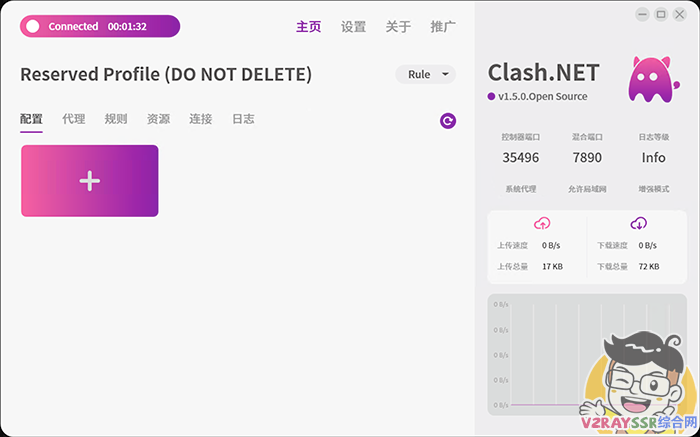Minimize the Clash.NET window
The width and height of the screenshot is (700, 437).
click(x=642, y=14)
